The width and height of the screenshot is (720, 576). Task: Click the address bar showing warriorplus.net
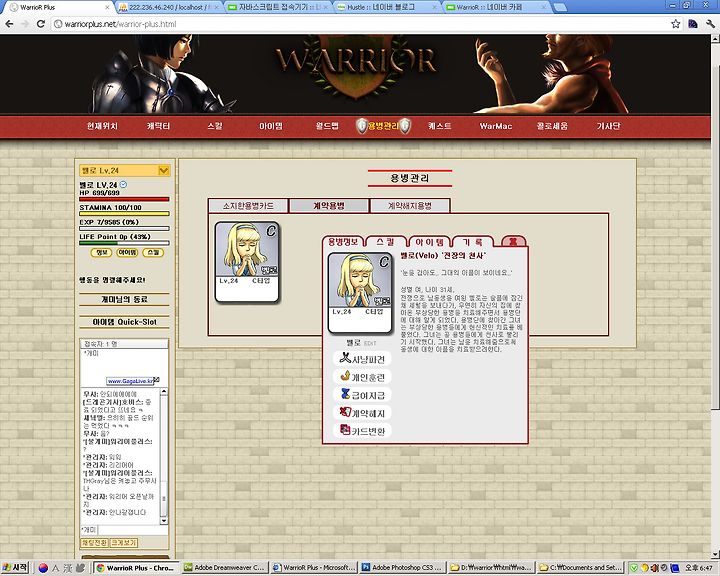pyautogui.click(x=358, y=24)
